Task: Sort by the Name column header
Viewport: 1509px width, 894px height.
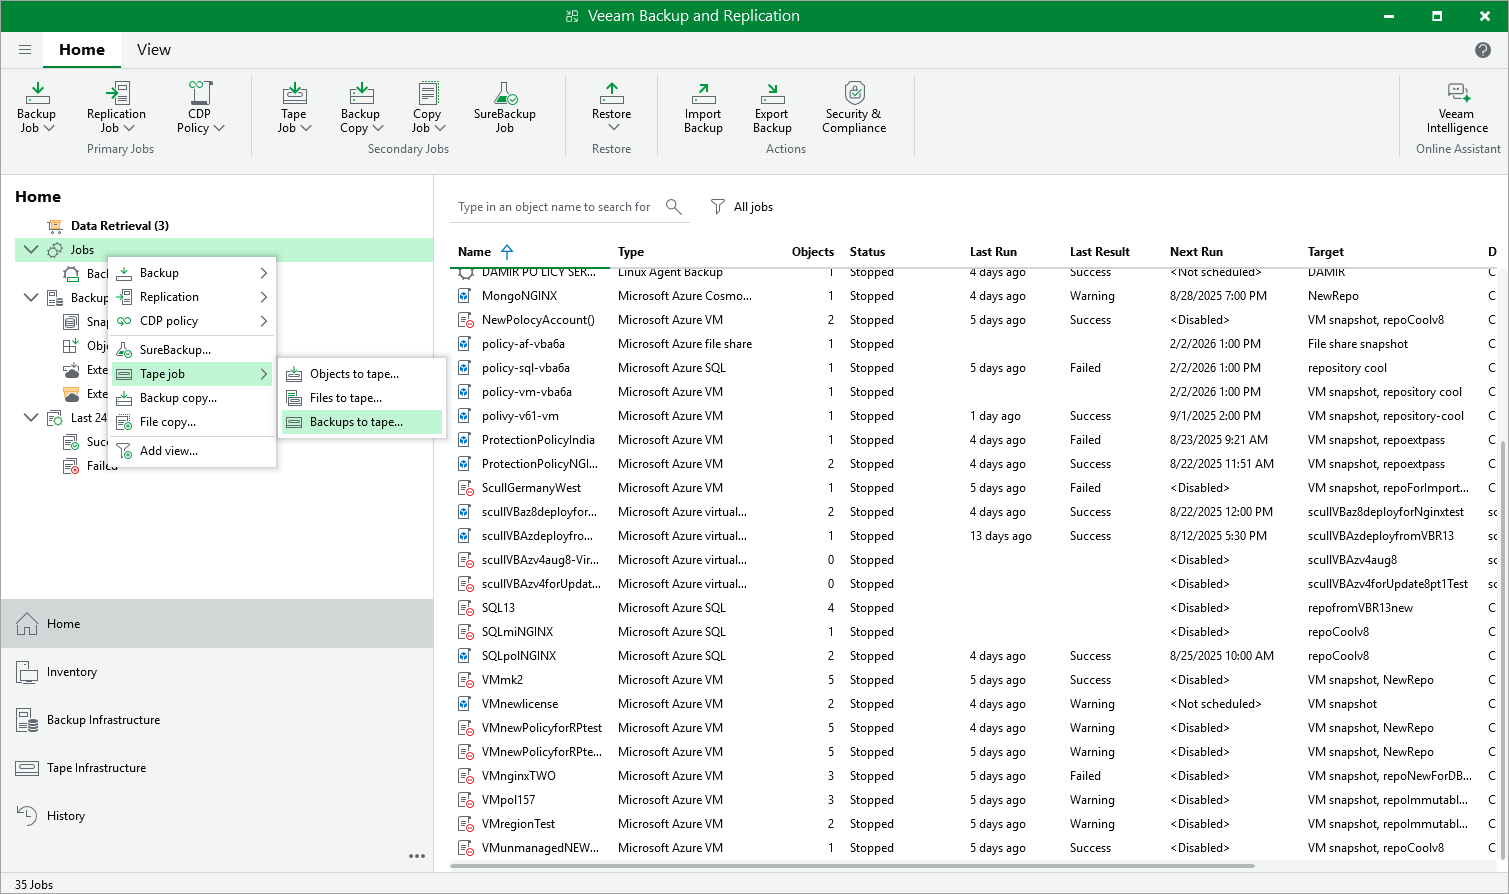Action: 474,252
